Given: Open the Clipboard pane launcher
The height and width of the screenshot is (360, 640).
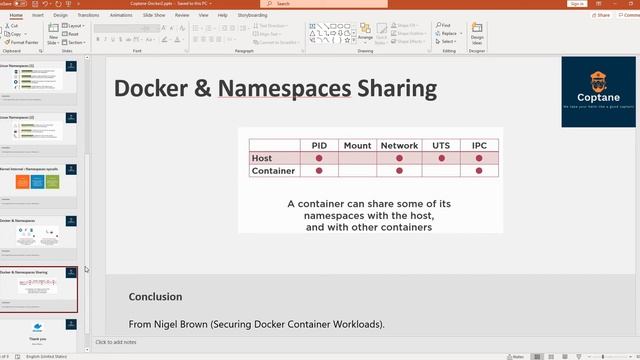Looking at the screenshot, I should [40, 51].
